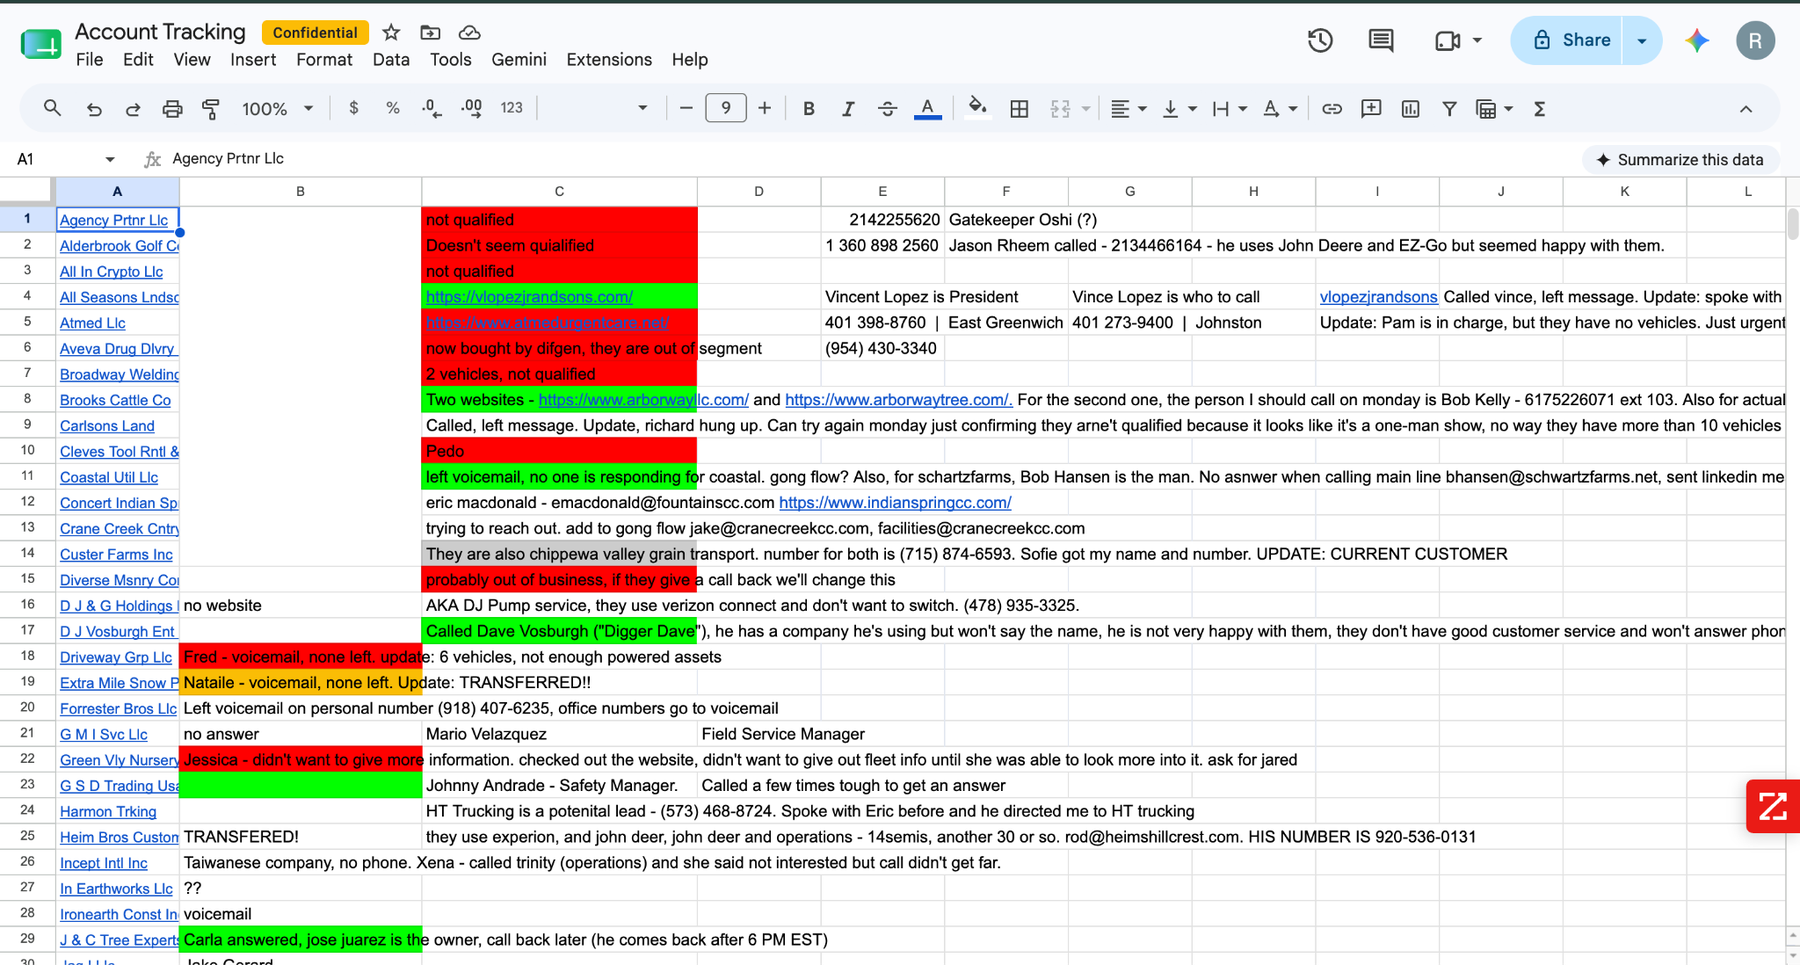
Task: Star this document
Action: coord(391,33)
